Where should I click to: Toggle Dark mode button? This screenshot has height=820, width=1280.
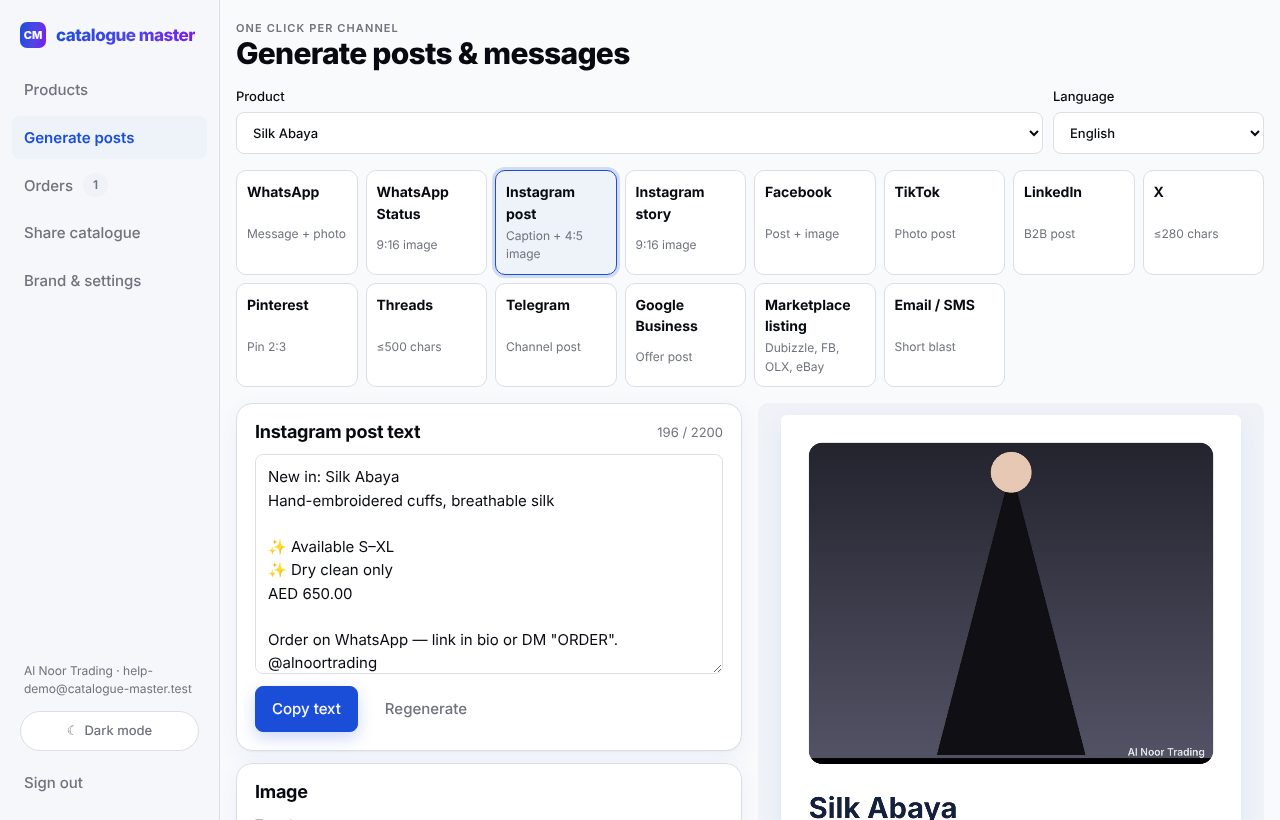(109, 731)
